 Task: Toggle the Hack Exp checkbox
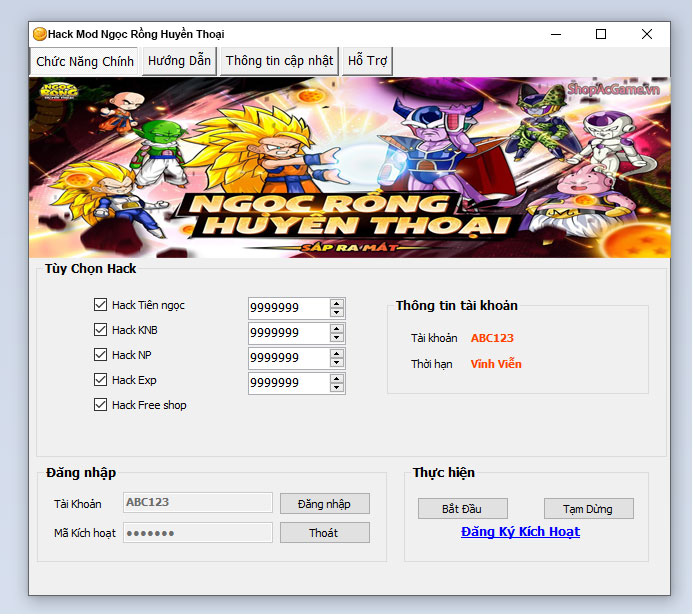point(100,380)
